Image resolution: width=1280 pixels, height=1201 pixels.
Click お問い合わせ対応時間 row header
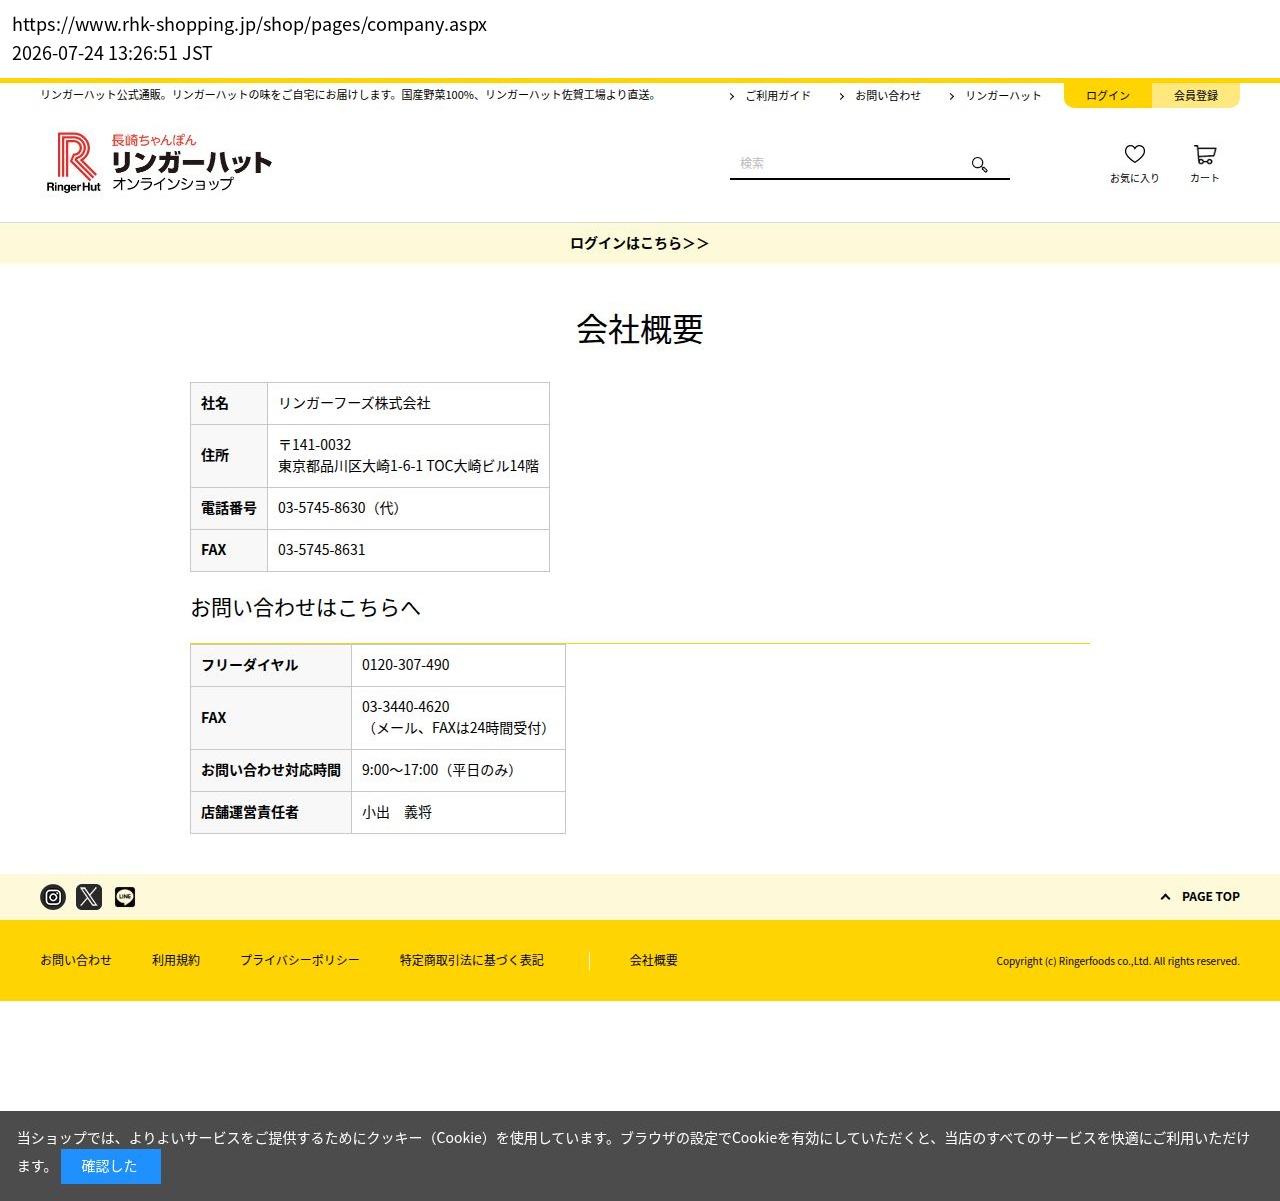(271, 770)
